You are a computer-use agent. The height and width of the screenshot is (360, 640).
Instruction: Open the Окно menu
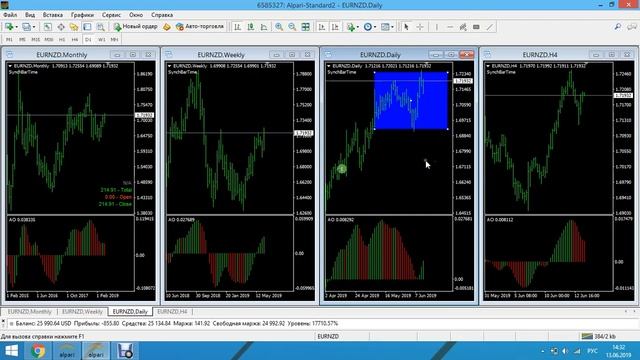[136, 15]
